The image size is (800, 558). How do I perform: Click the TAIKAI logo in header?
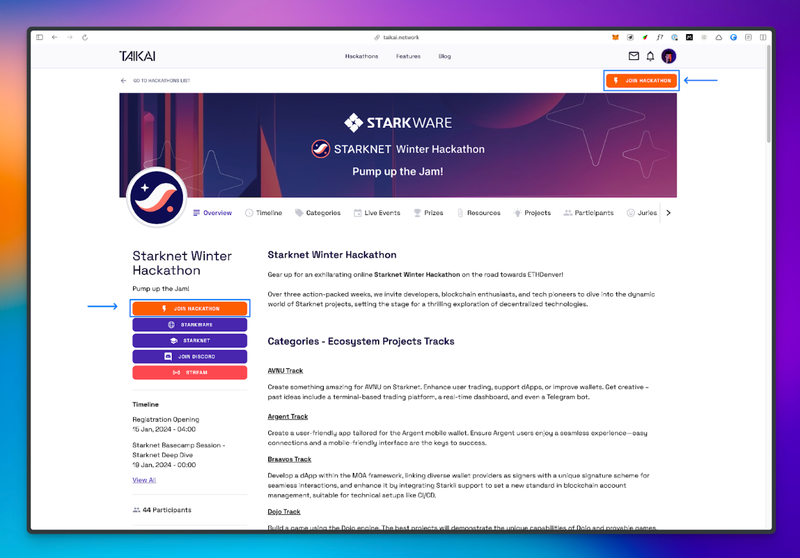click(x=137, y=56)
